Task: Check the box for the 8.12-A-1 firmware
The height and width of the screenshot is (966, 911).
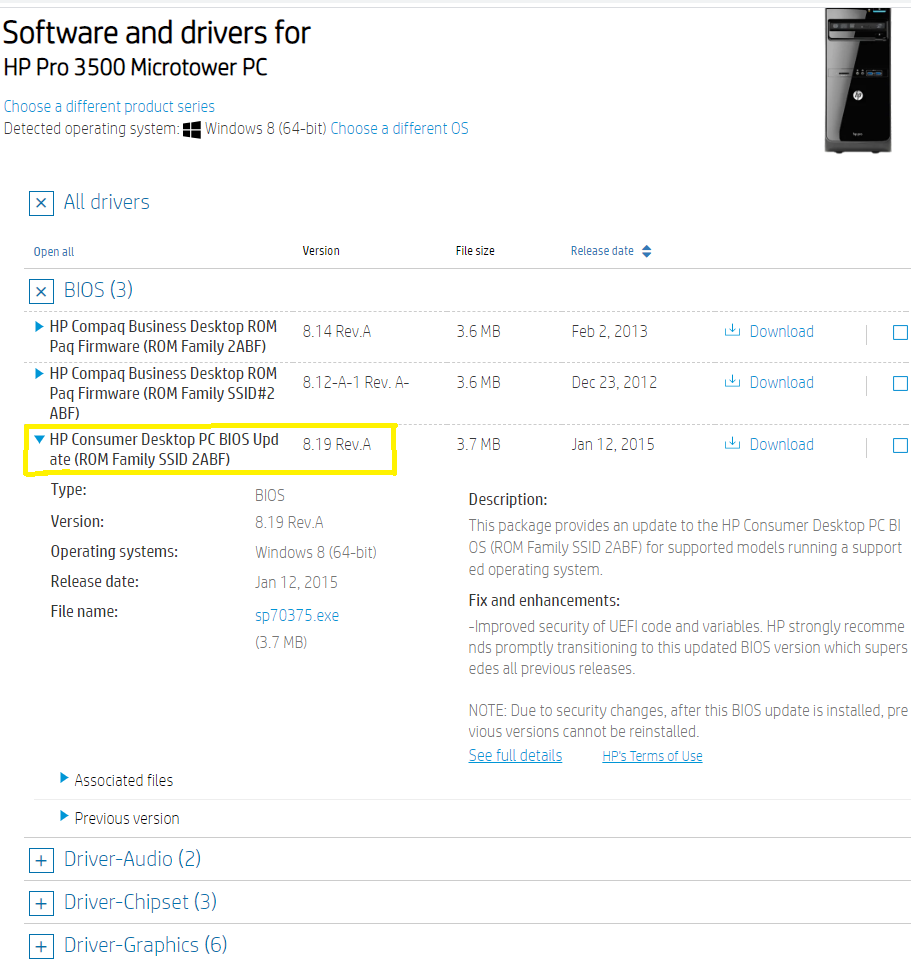Action: point(899,383)
